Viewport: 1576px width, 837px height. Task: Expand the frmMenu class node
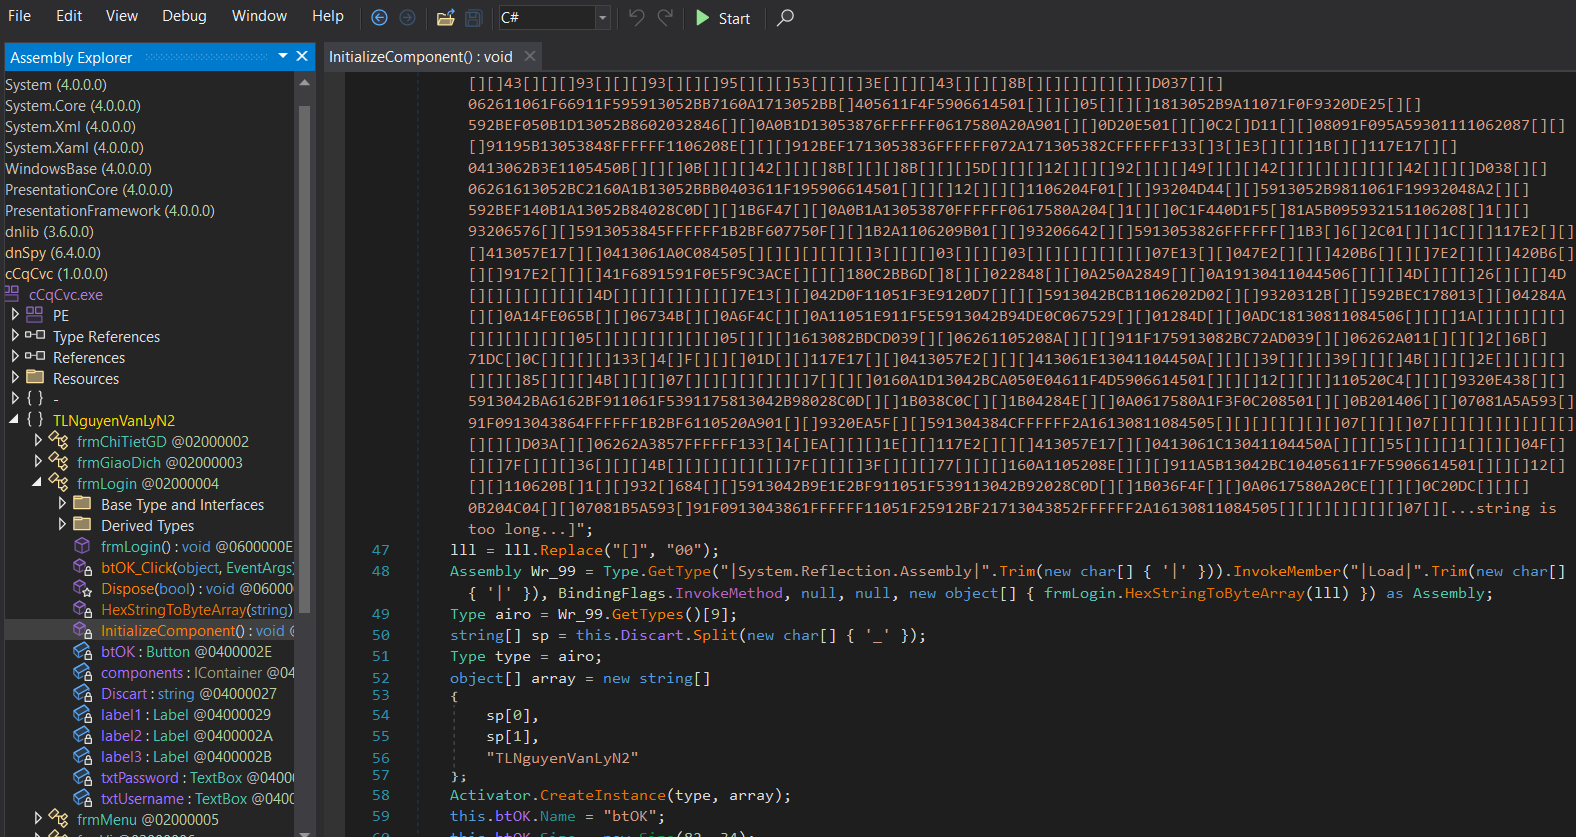point(39,818)
